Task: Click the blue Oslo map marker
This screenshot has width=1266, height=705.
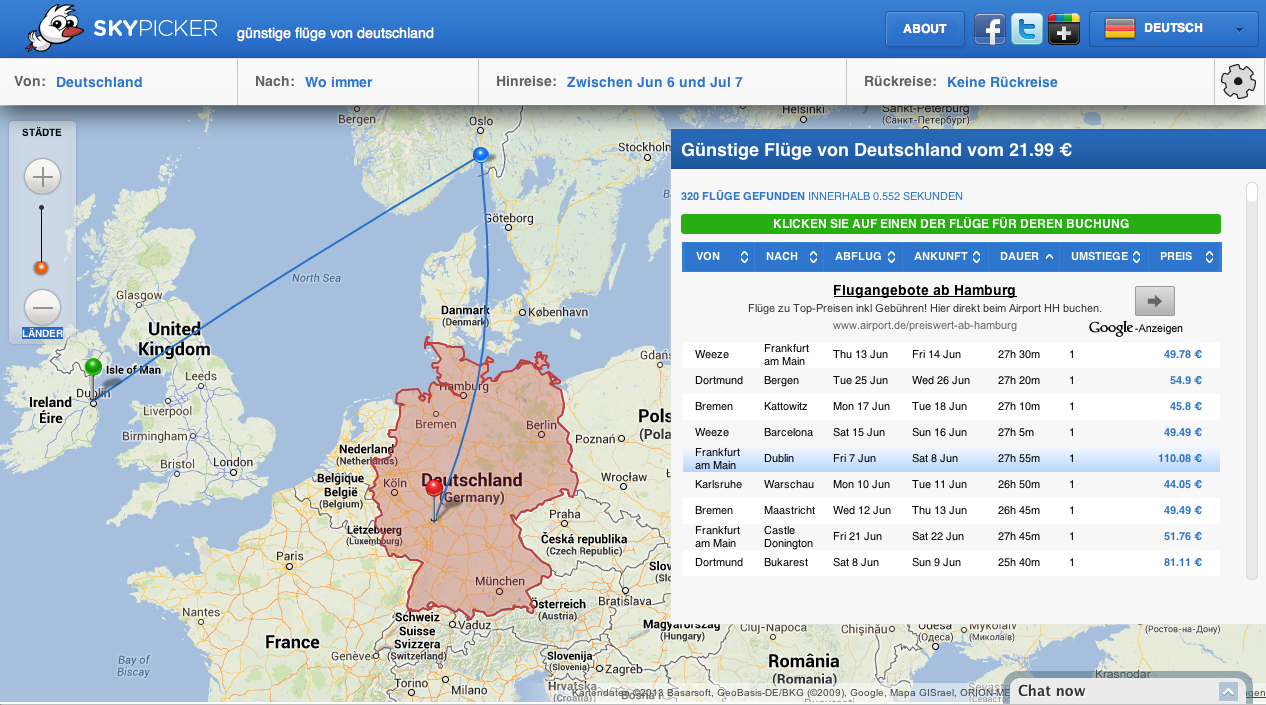Action: pos(481,154)
